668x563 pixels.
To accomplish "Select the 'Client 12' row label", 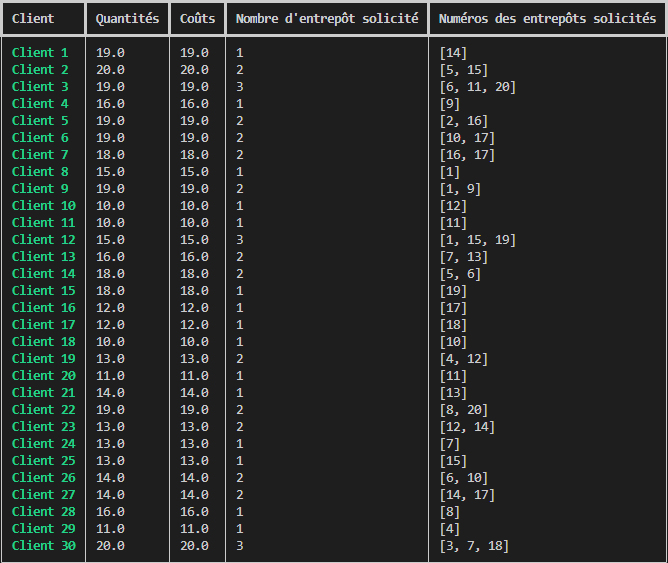I will coord(43,240).
